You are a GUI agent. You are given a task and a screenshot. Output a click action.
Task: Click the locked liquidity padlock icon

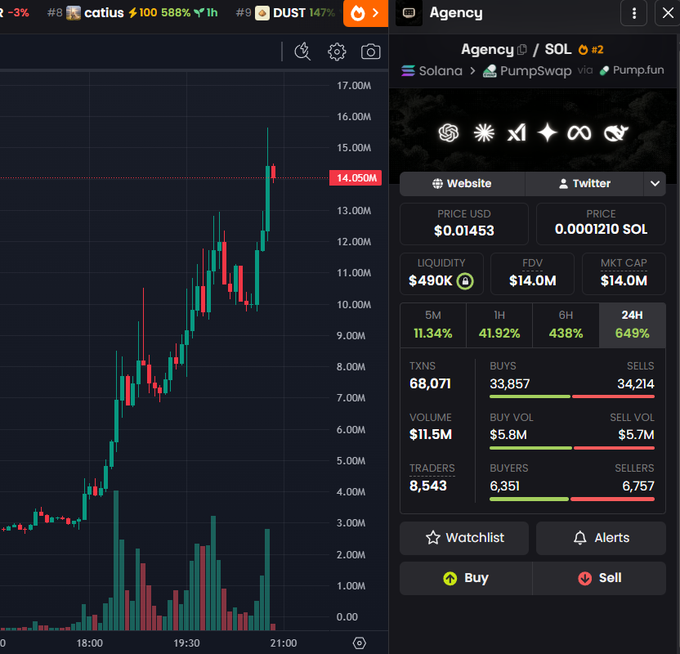point(465,281)
